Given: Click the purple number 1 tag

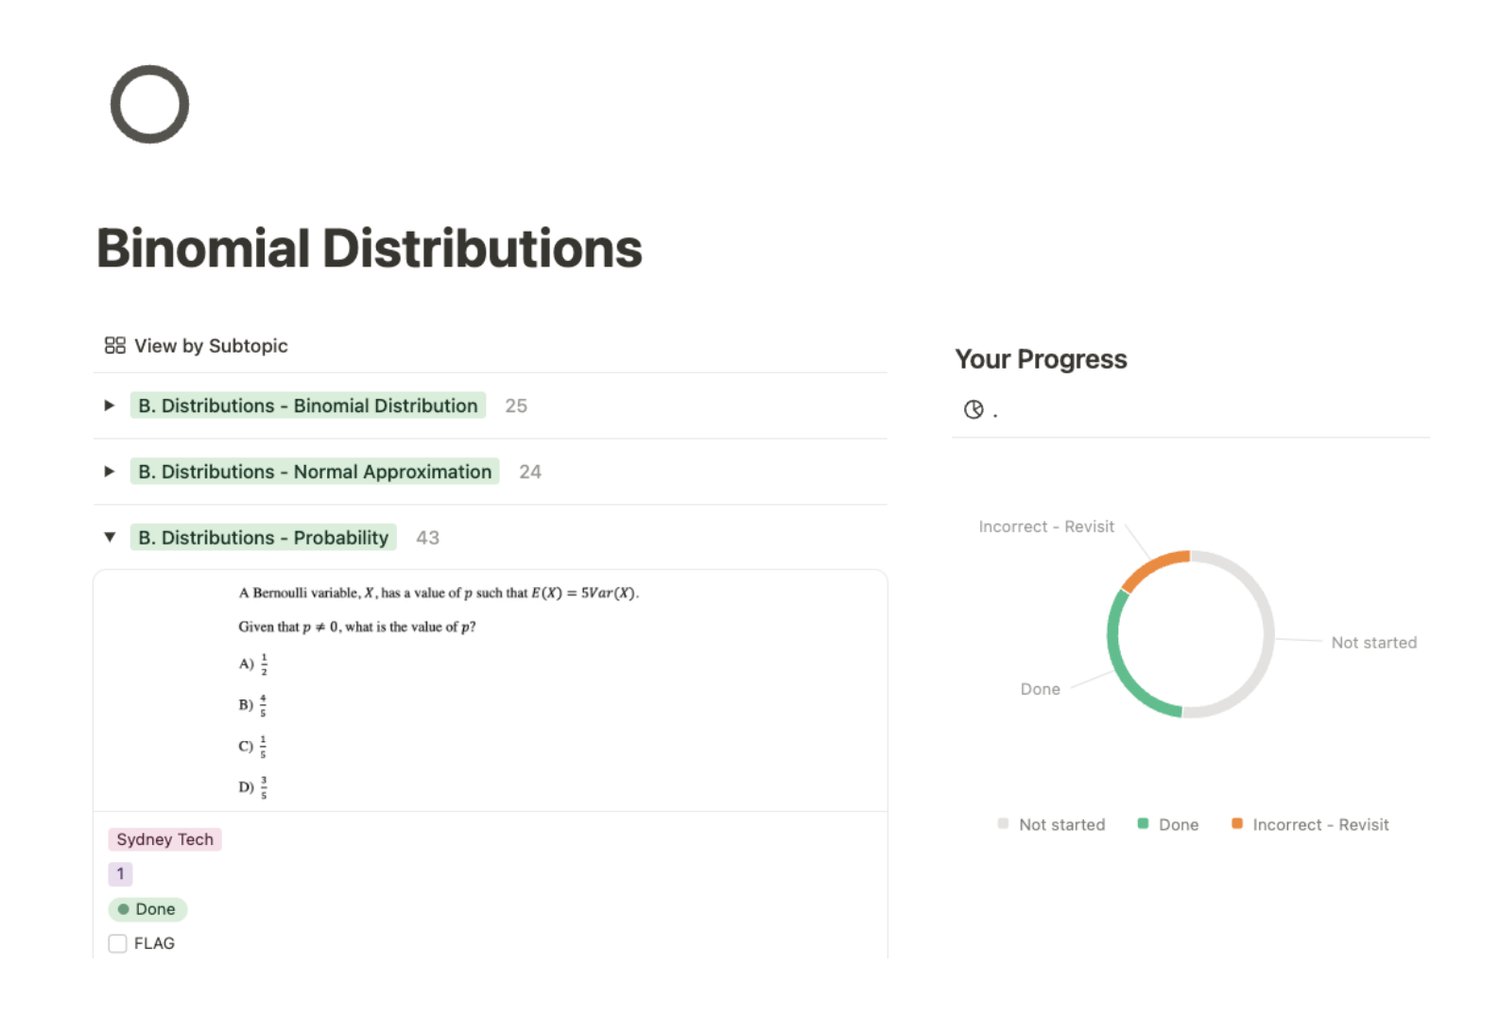Looking at the screenshot, I should click(x=120, y=874).
